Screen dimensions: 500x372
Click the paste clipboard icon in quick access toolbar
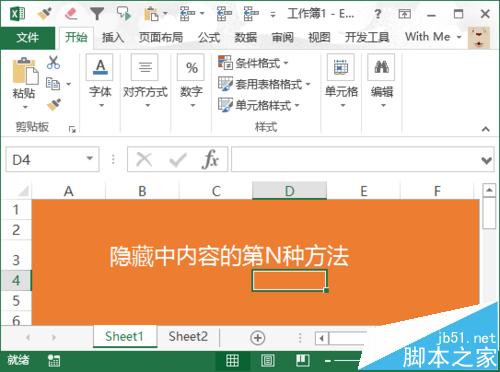point(151,14)
